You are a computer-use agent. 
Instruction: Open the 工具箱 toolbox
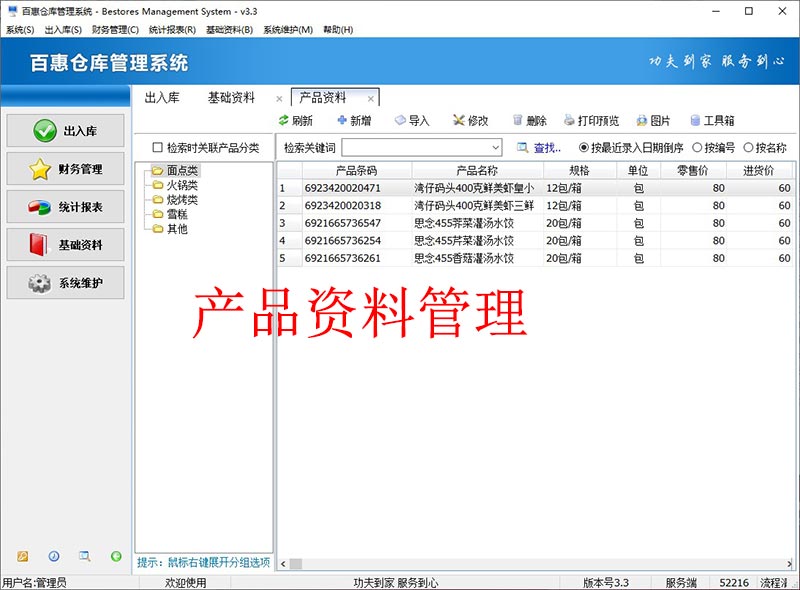pos(712,120)
